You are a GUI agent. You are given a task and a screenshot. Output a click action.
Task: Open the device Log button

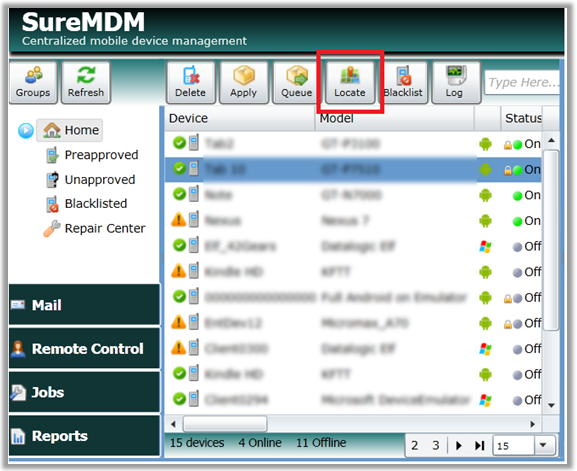point(456,82)
